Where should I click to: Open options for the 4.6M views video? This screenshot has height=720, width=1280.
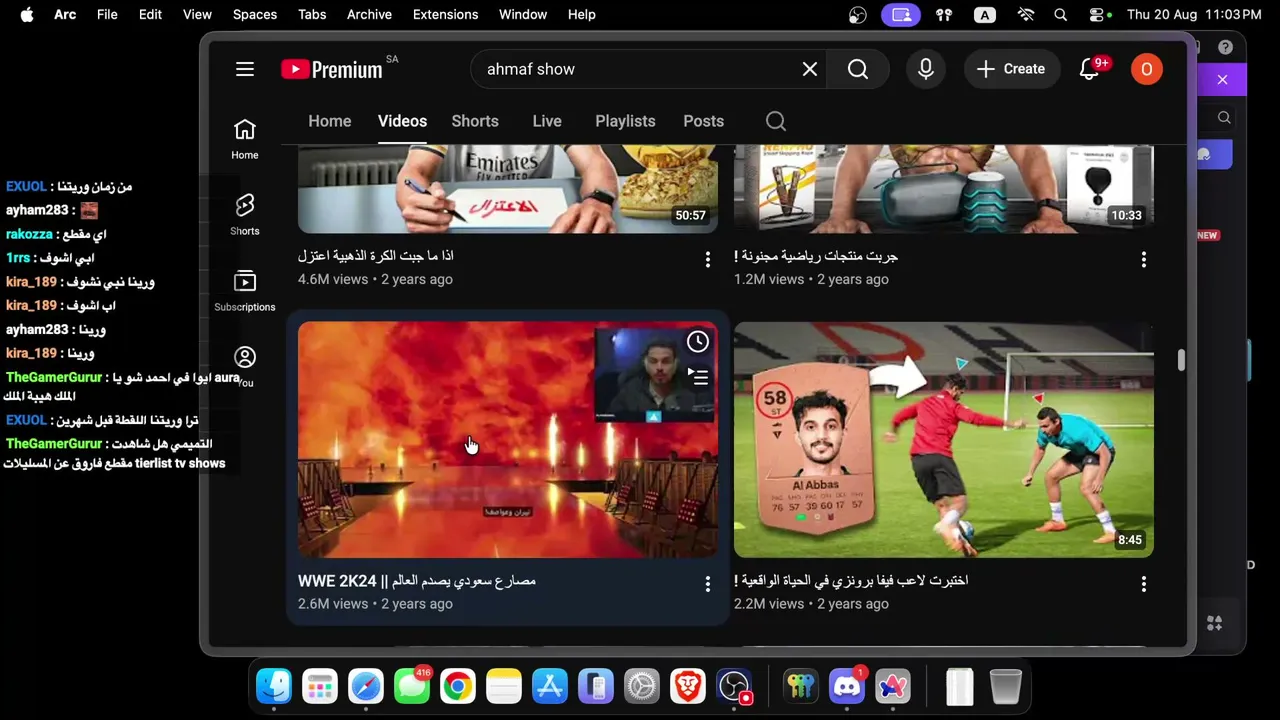pyautogui.click(x=708, y=259)
